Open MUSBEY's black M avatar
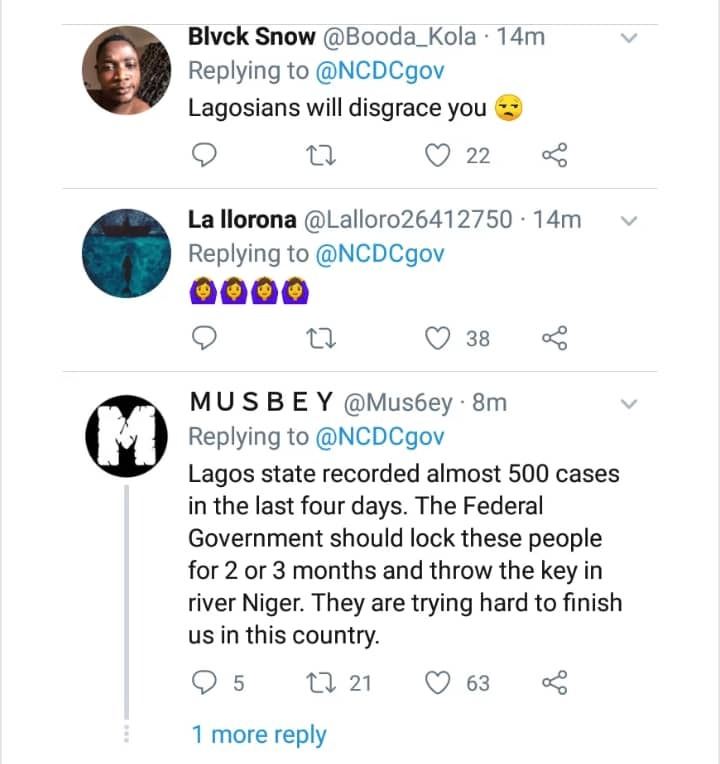Screen dimensions: 720x764 click(x=126, y=437)
